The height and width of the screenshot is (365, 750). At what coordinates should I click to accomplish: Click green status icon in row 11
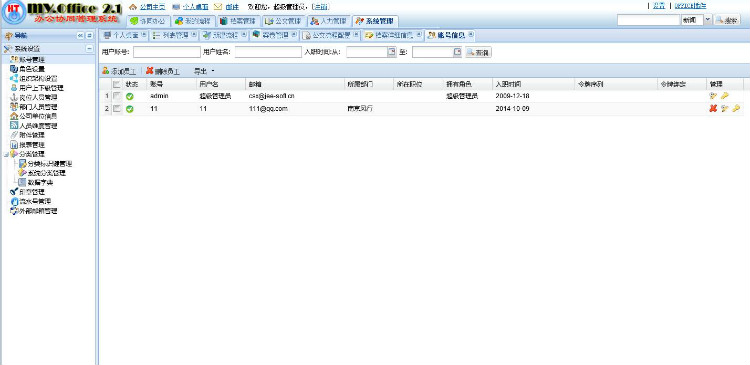[x=130, y=109]
